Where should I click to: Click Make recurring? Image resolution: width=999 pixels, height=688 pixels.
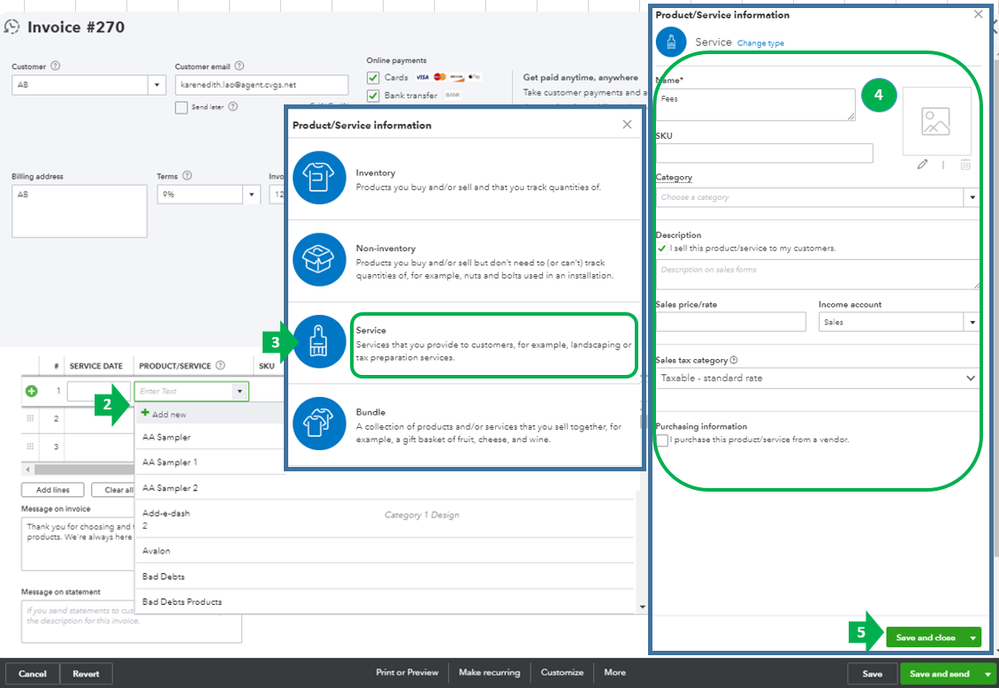(x=489, y=672)
